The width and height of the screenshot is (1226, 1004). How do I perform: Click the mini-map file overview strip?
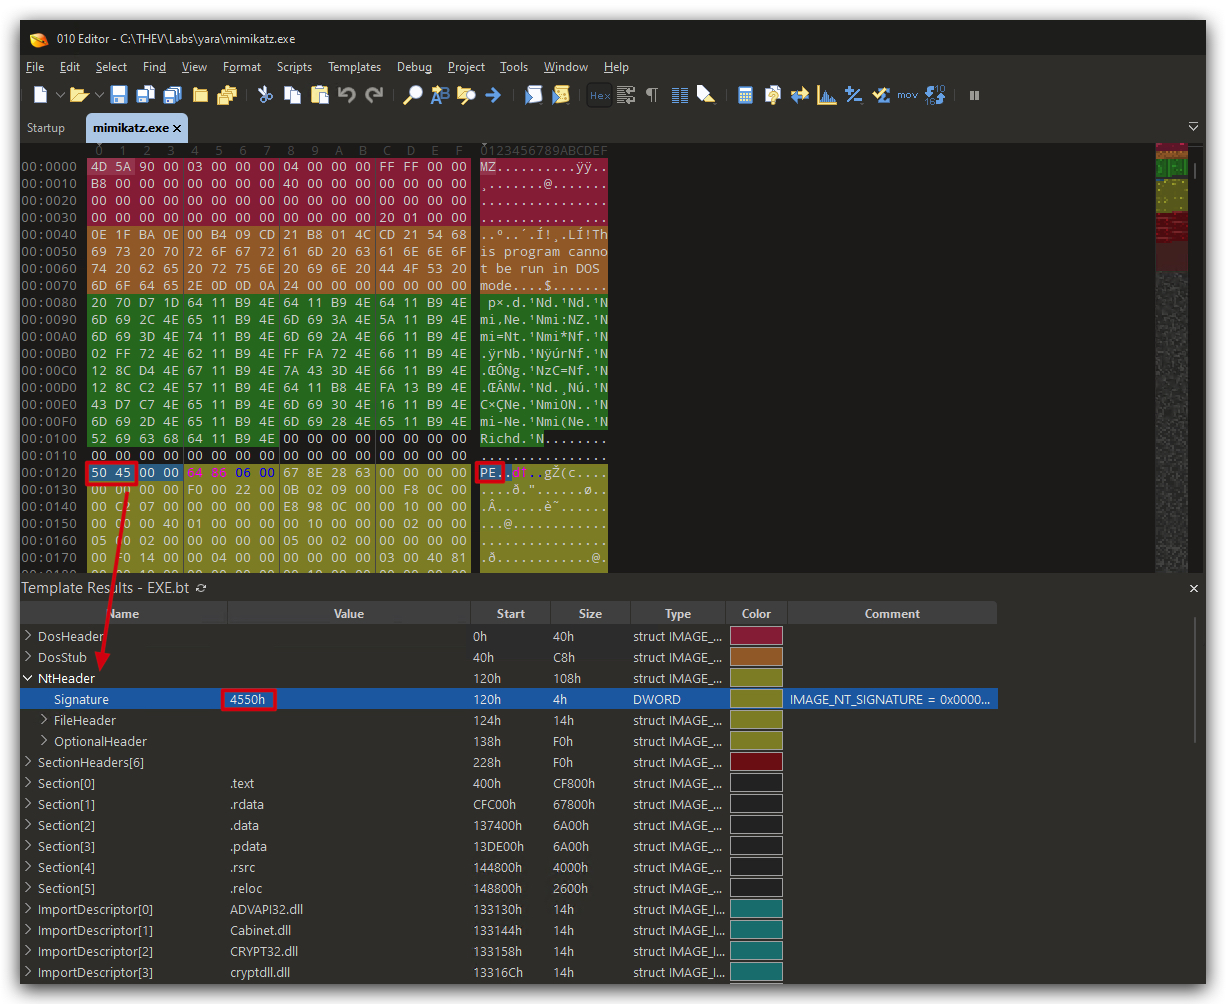(1171, 357)
